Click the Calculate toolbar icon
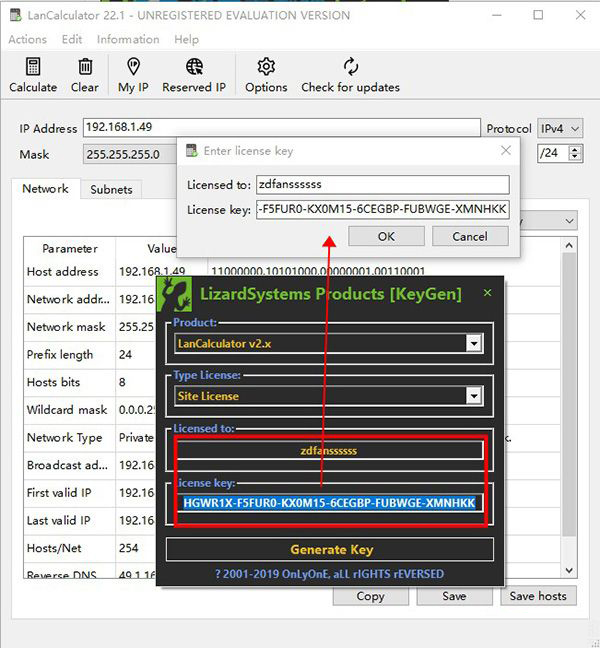The width and height of the screenshot is (600, 648). coord(33,67)
